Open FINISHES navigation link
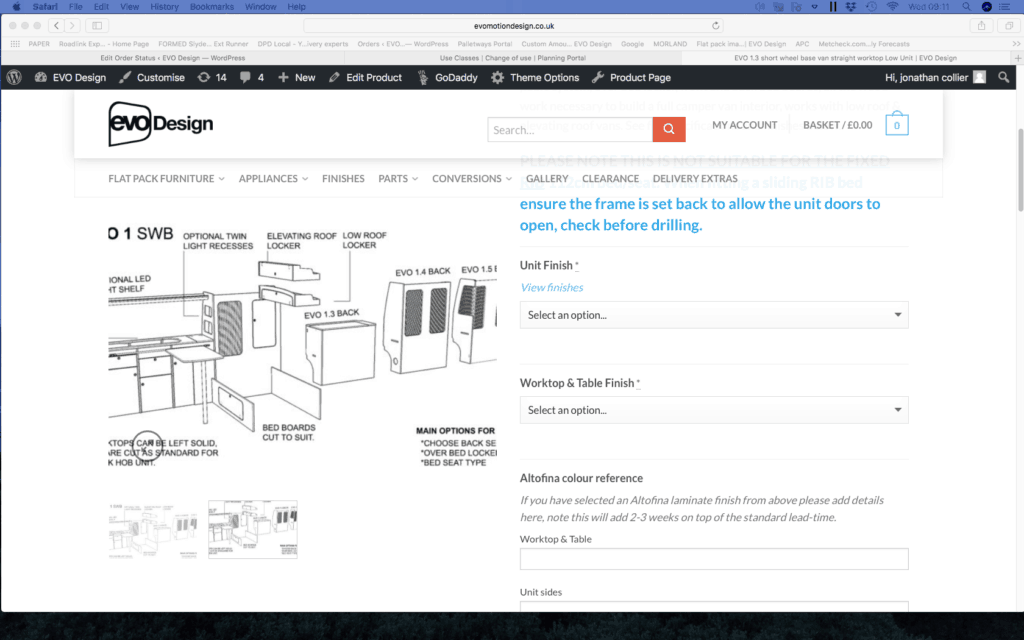This screenshot has height=640, width=1024. pos(343,178)
